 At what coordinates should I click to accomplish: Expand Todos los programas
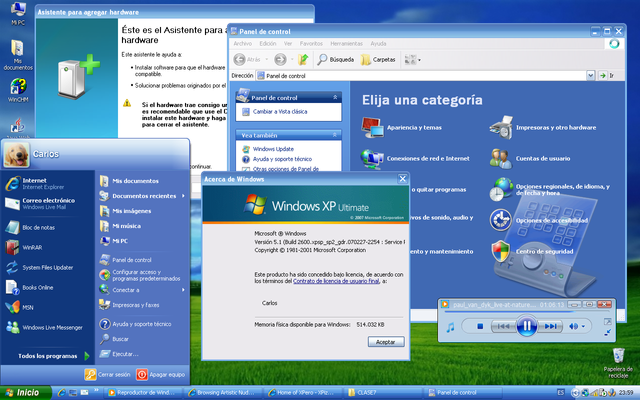pos(53,356)
